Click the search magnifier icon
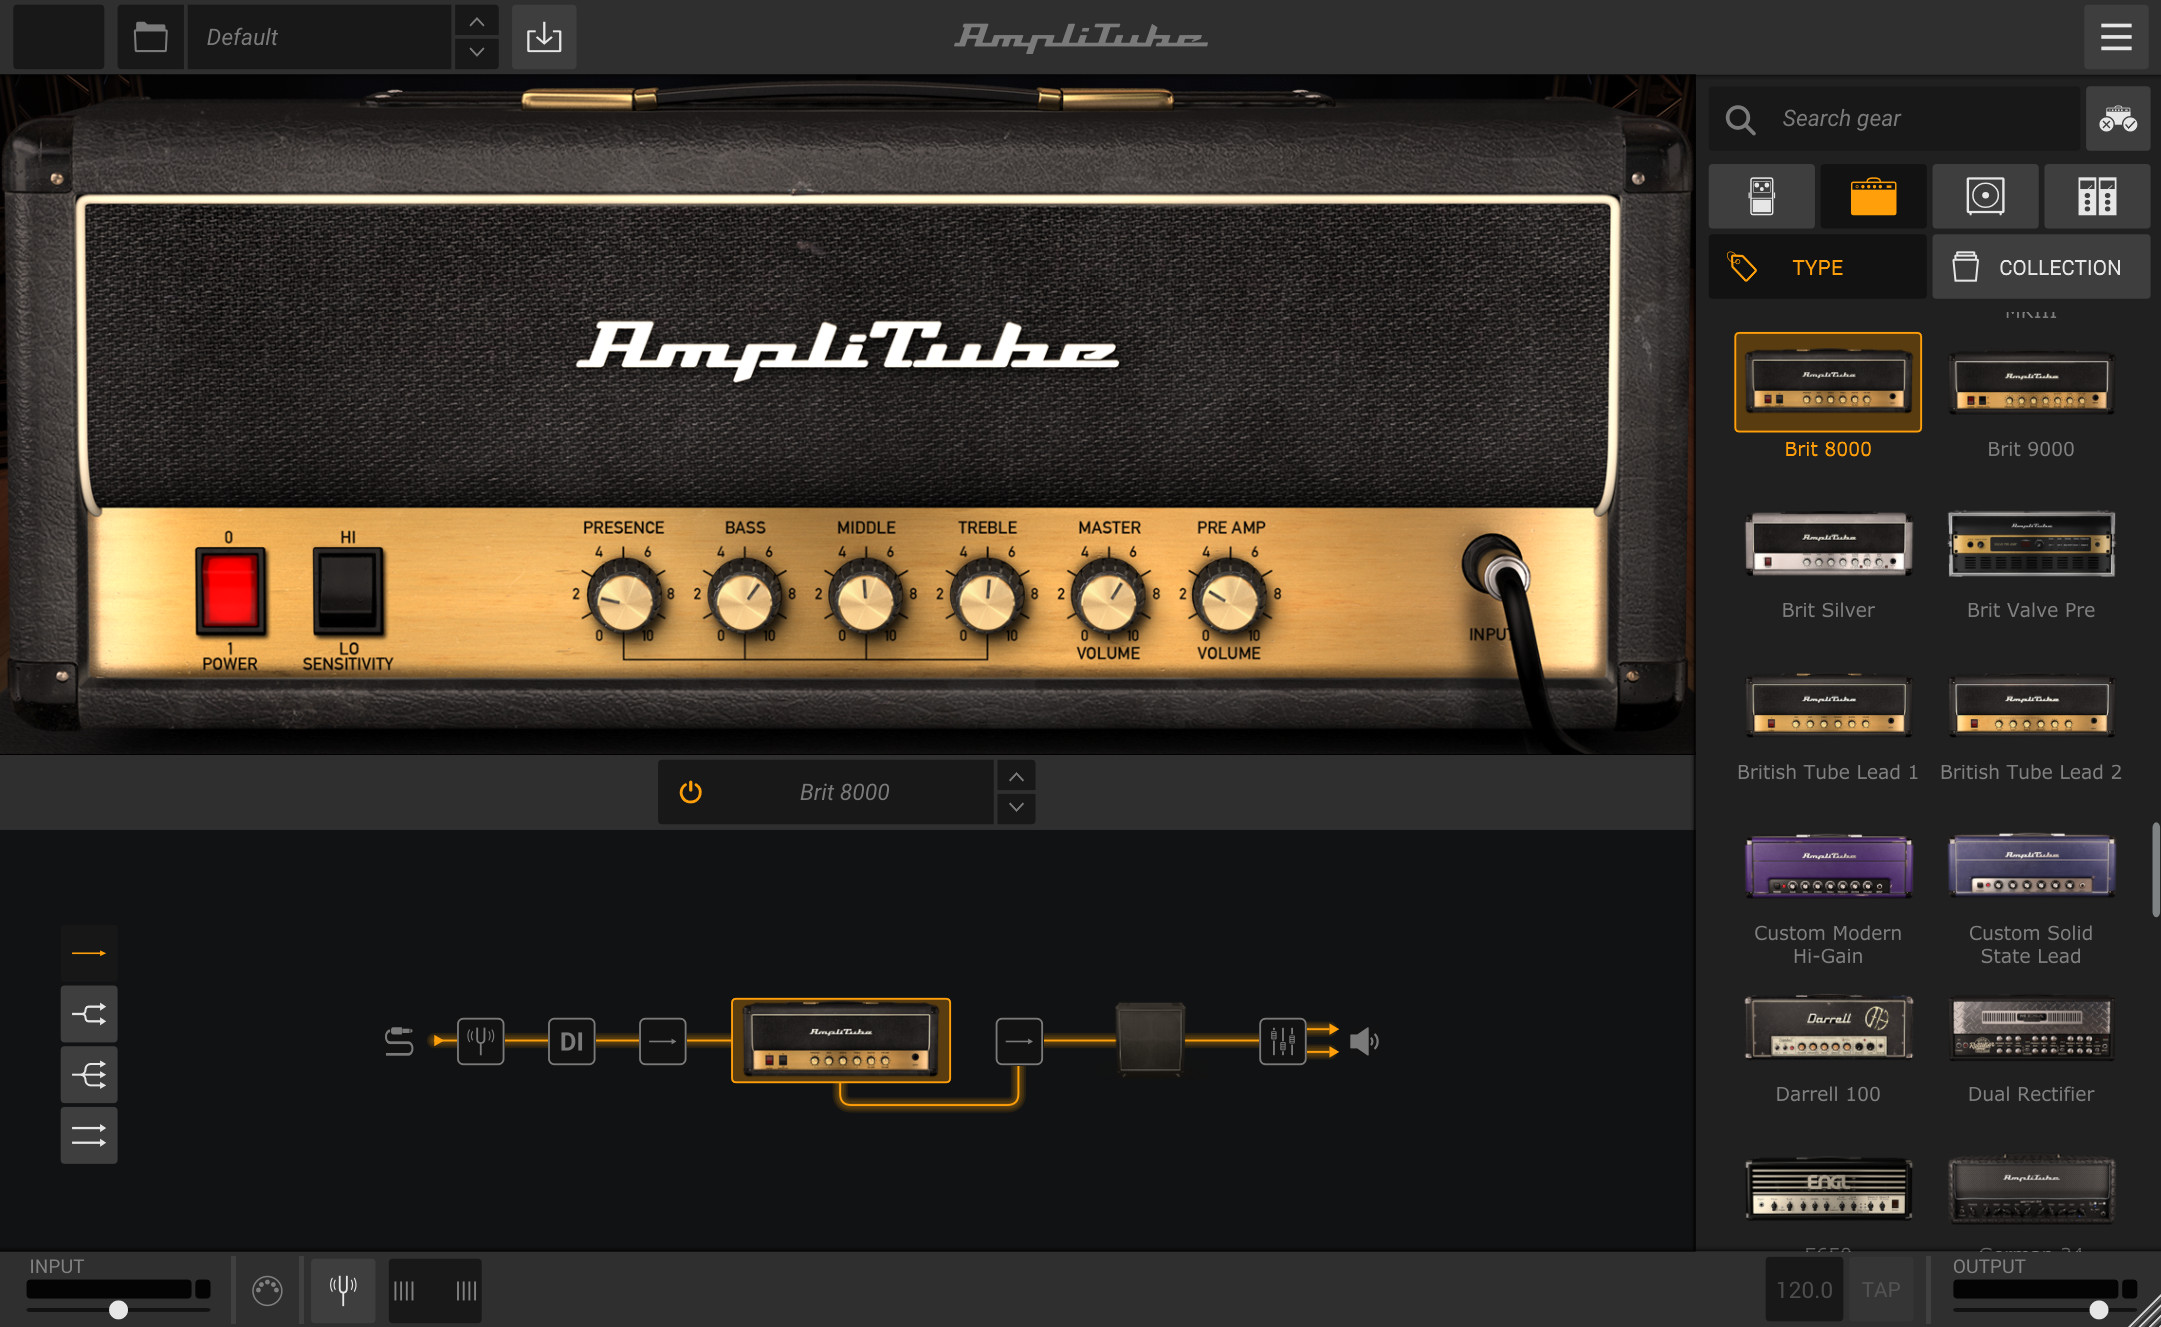 (x=1740, y=119)
